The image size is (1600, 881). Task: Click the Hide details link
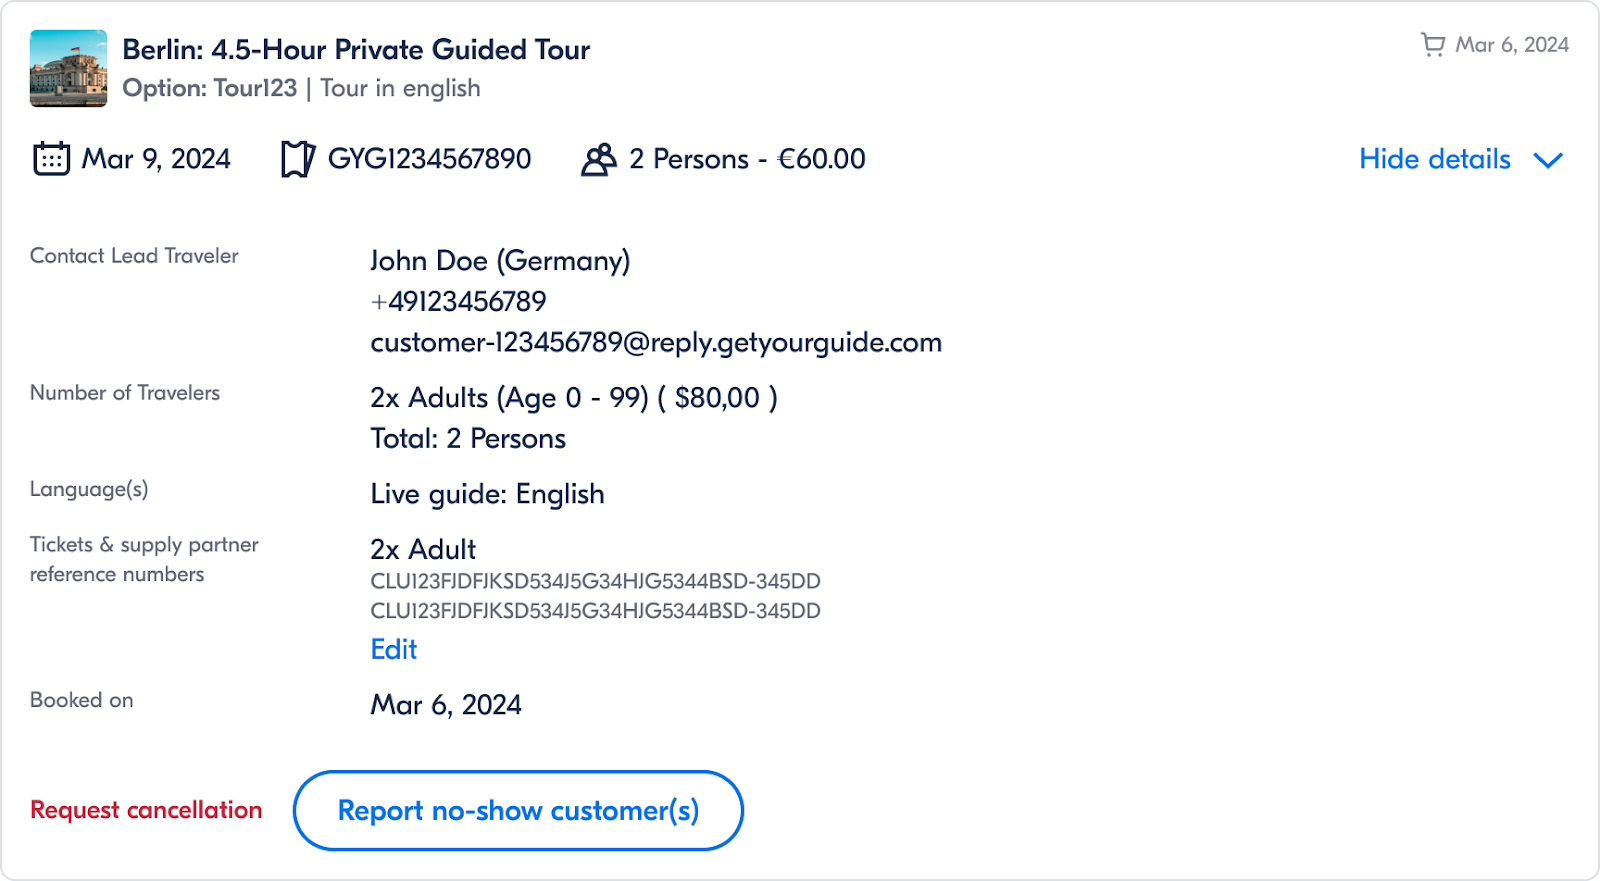coord(1435,159)
